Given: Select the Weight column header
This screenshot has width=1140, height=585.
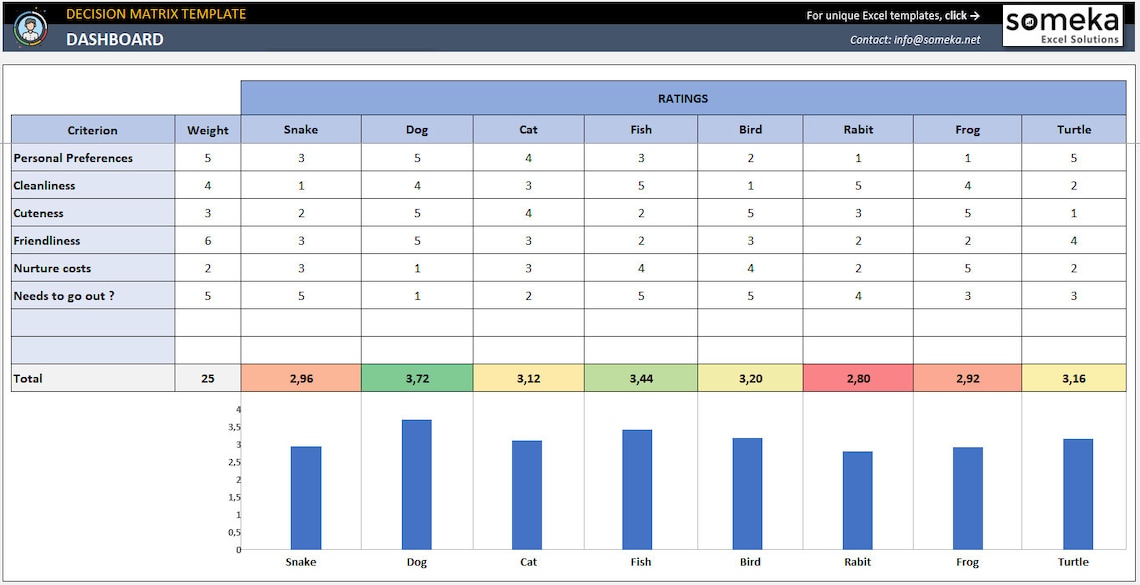Looking at the screenshot, I should tap(207, 129).
